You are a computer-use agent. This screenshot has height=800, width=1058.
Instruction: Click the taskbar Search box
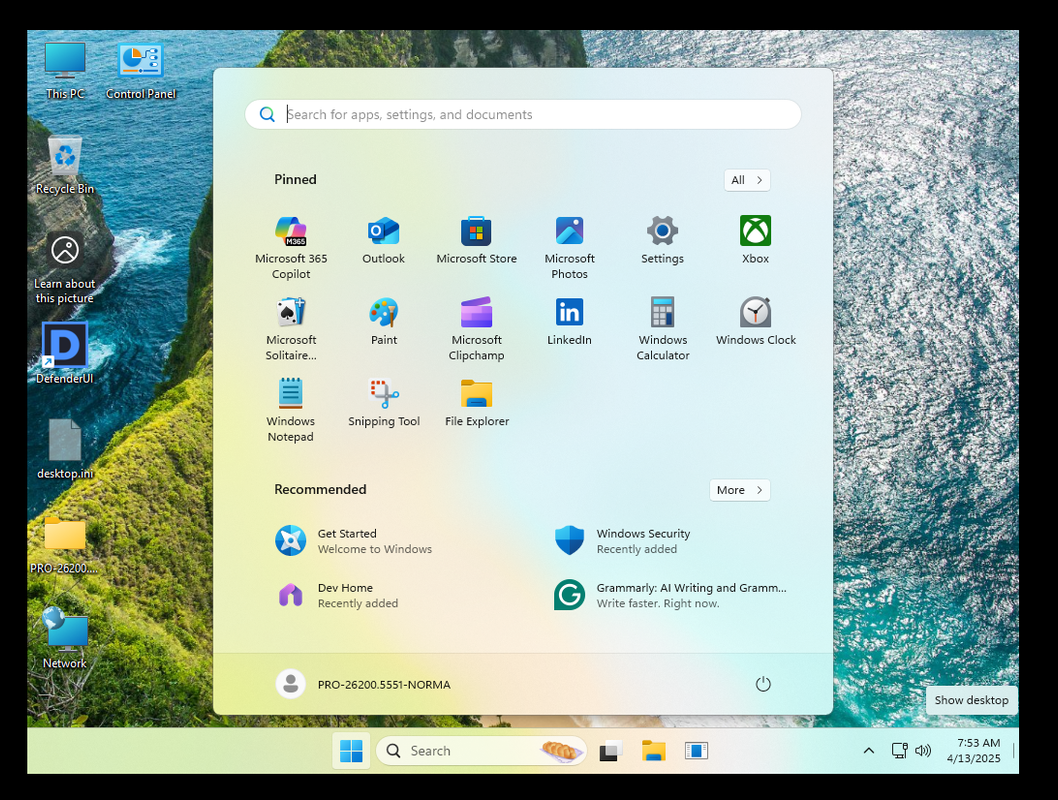click(480, 751)
